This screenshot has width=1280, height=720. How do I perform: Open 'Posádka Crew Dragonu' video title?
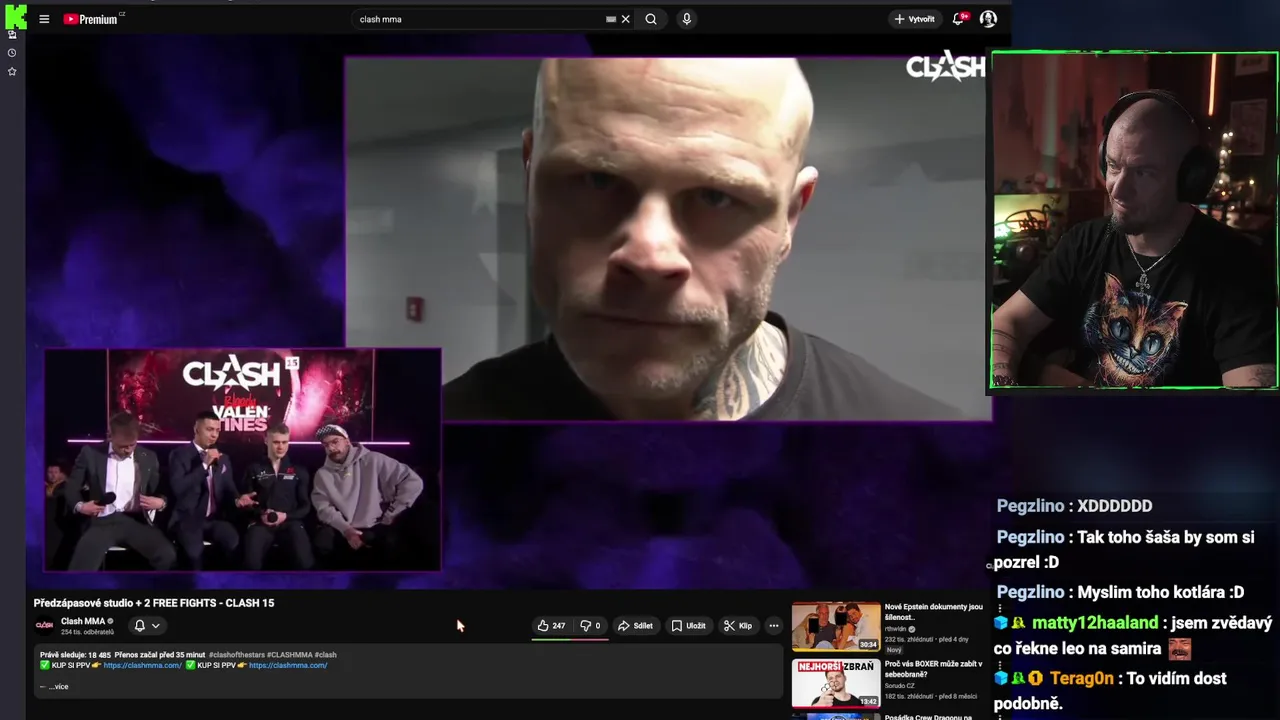928,717
